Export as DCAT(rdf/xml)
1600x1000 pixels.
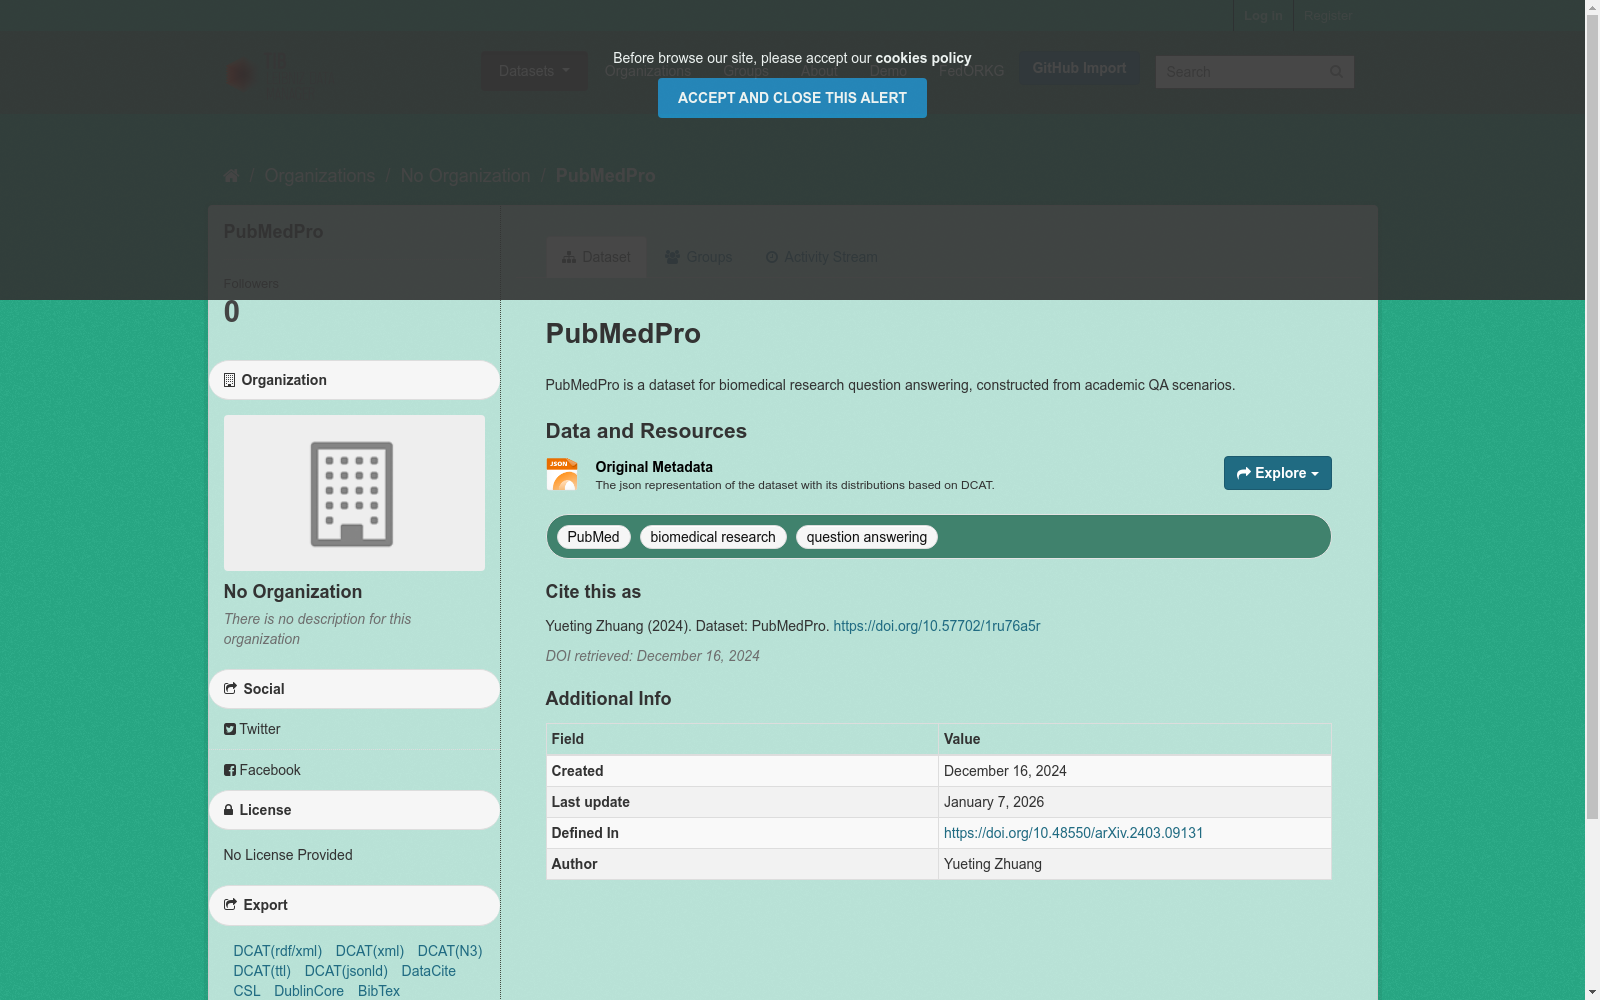point(278,951)
